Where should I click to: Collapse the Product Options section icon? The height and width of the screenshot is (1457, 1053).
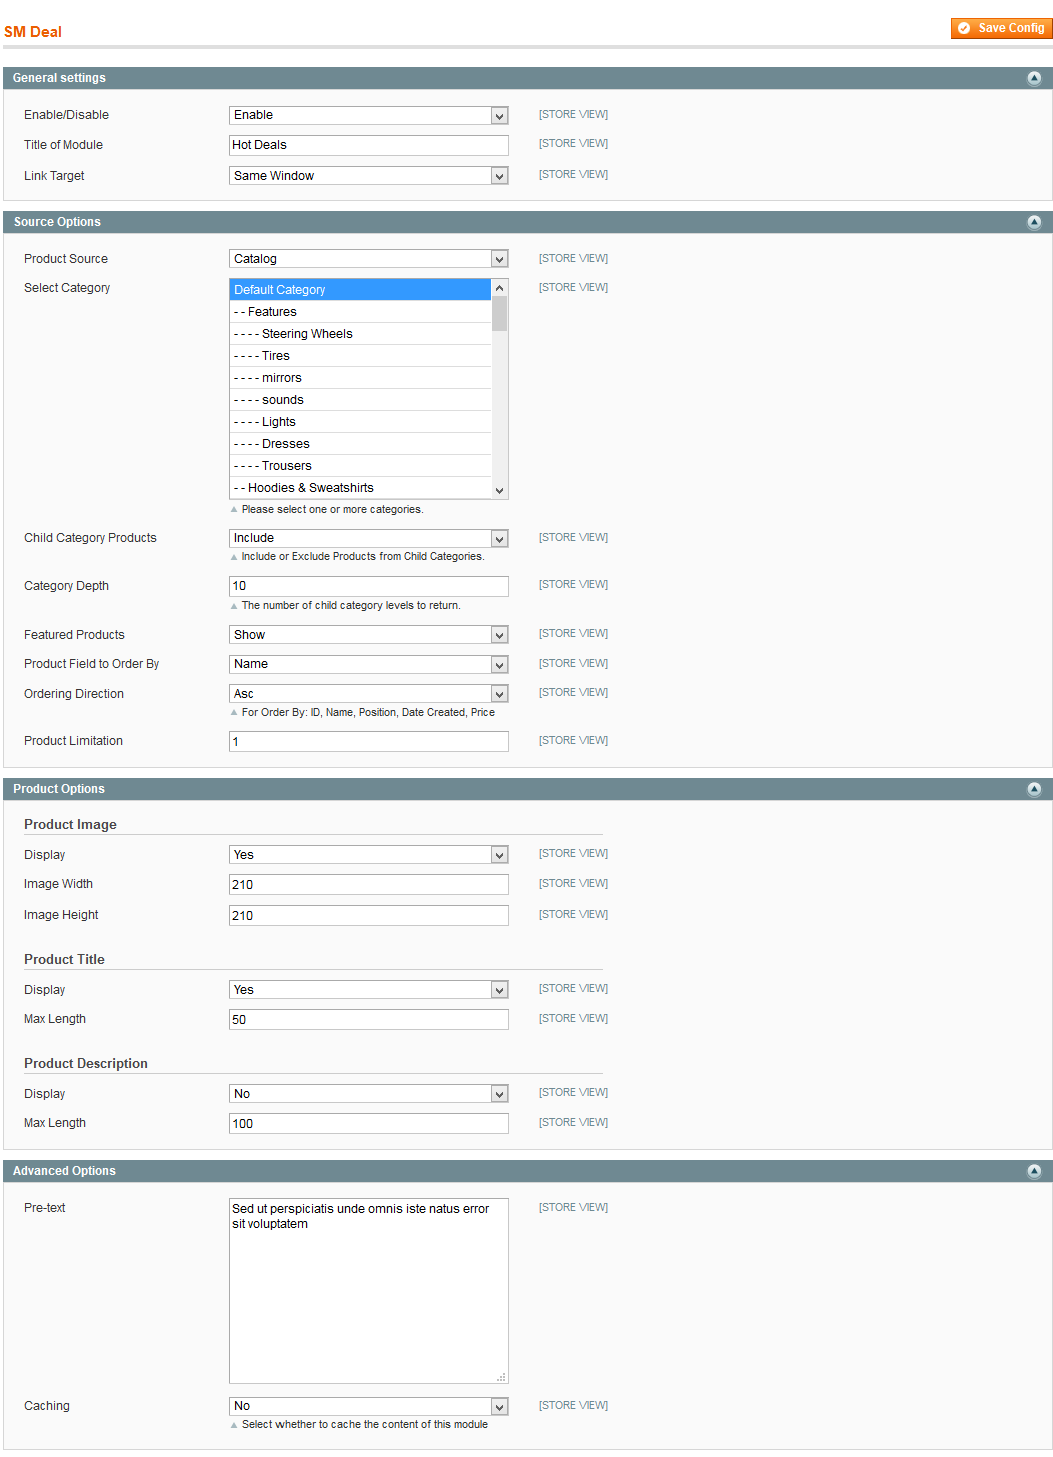[x=1034, y=789]
